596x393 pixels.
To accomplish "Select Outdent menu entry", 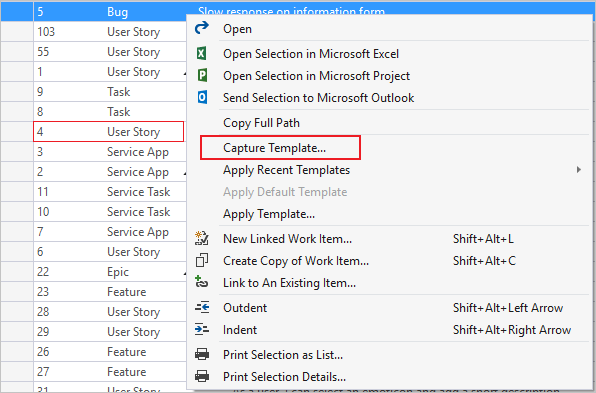I will pyautogui.click(x=390, y=308).
